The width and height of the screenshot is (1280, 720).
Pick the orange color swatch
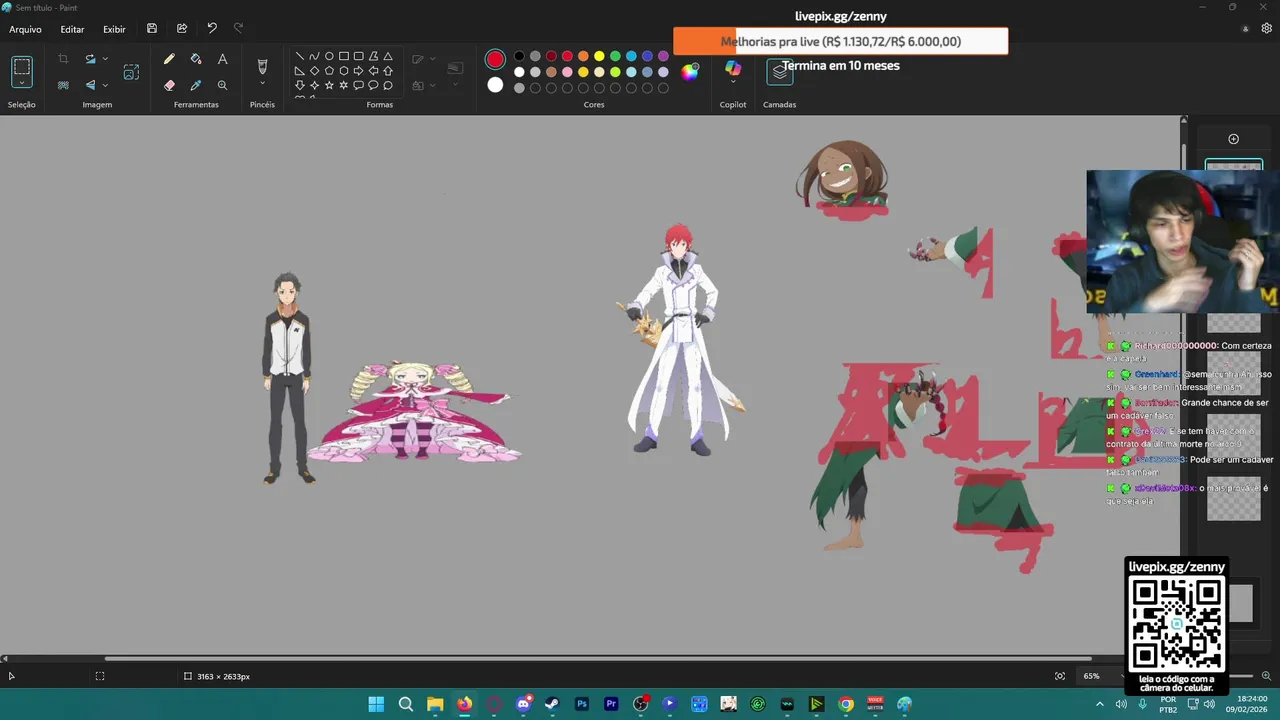pyautogui.click(x=583, y=56)
